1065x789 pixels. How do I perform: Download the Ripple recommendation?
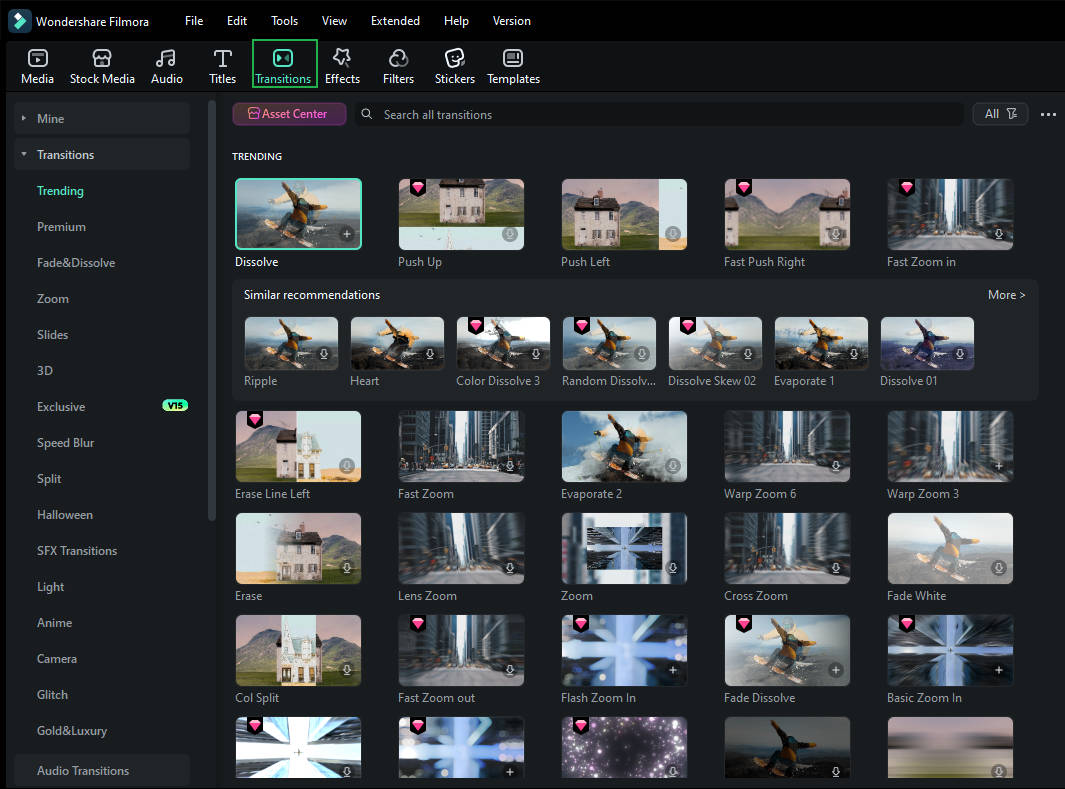point(324,354)
